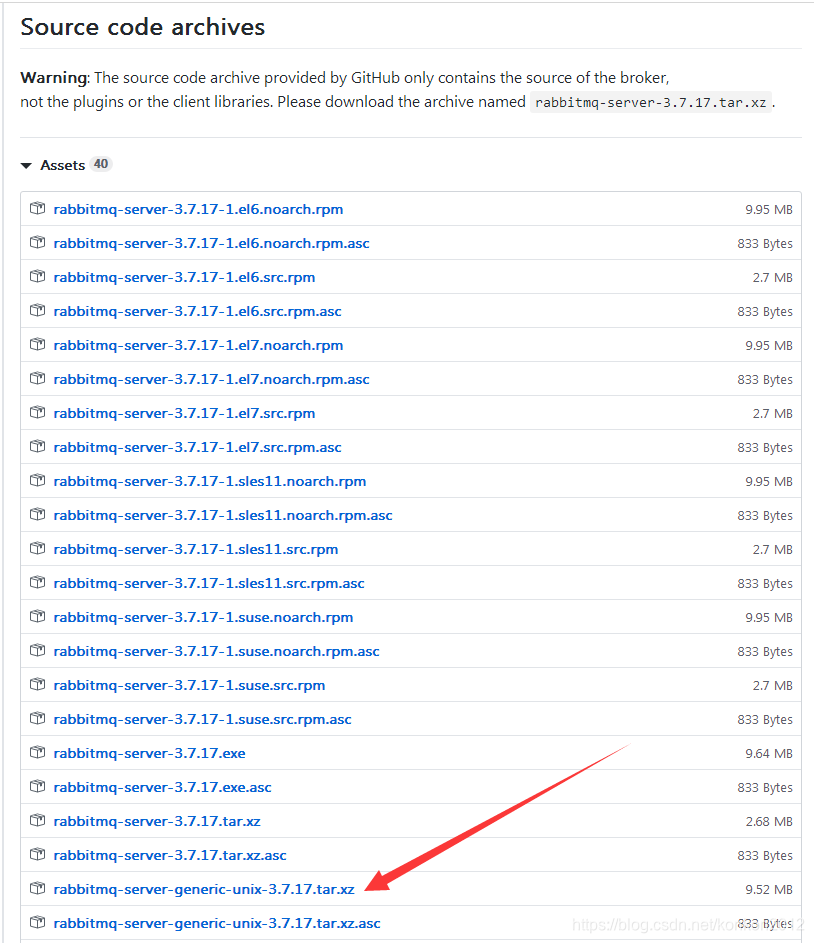Open rabbitmq-server-3.7.17-1.el6.noarch.rpm link

coord(198,209)
